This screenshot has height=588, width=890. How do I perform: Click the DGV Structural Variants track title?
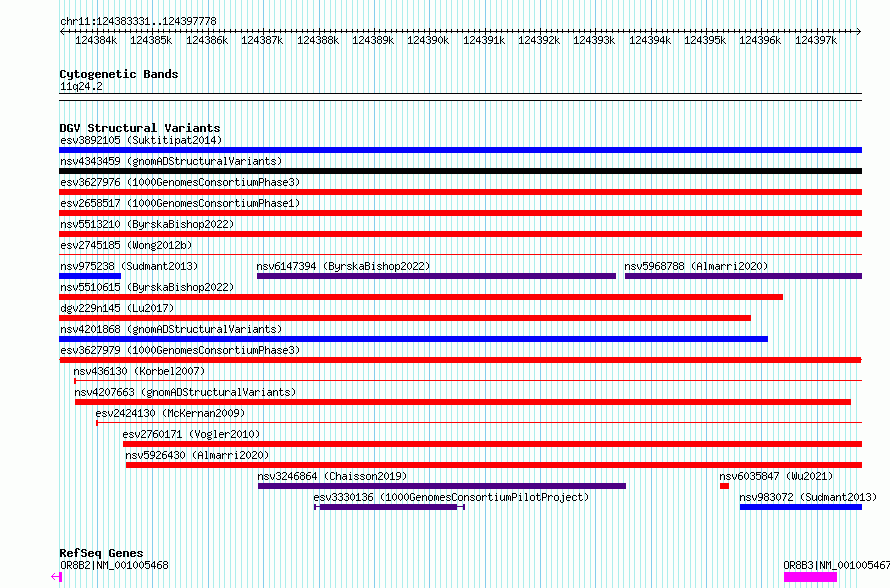[x=140, y=128]
